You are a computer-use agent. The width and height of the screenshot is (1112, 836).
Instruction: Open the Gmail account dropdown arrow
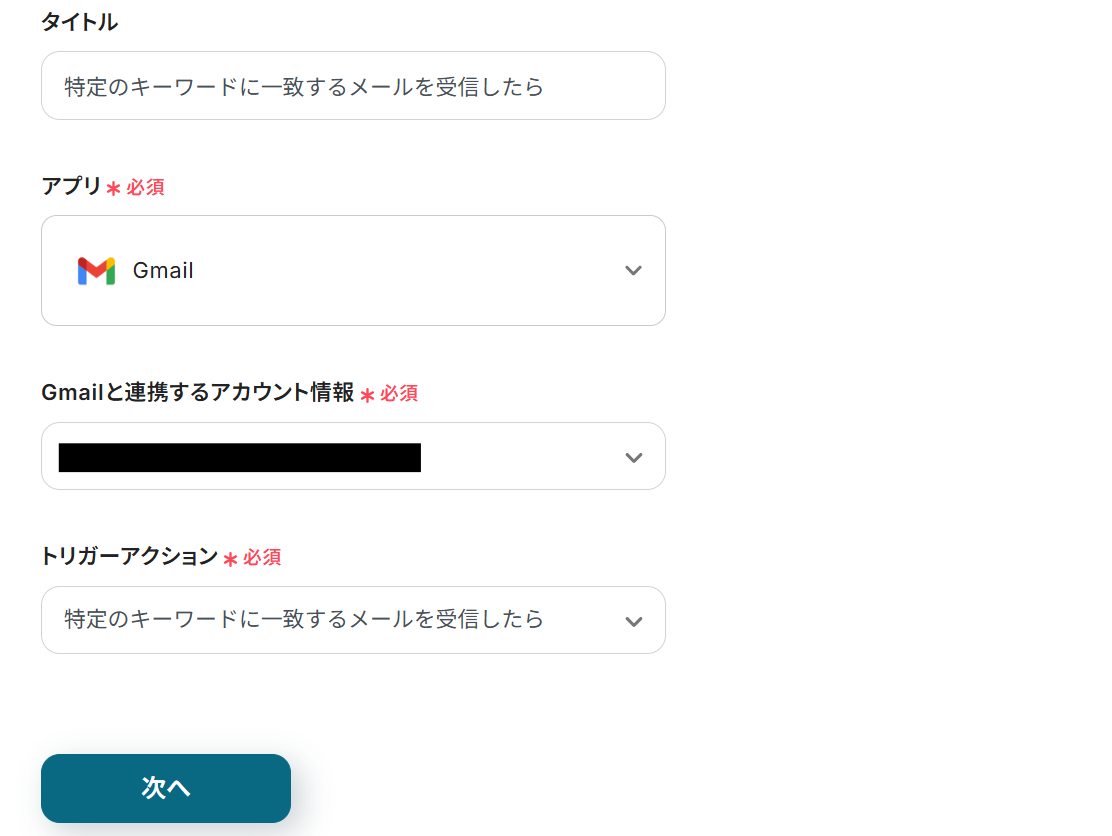[633, 457]
